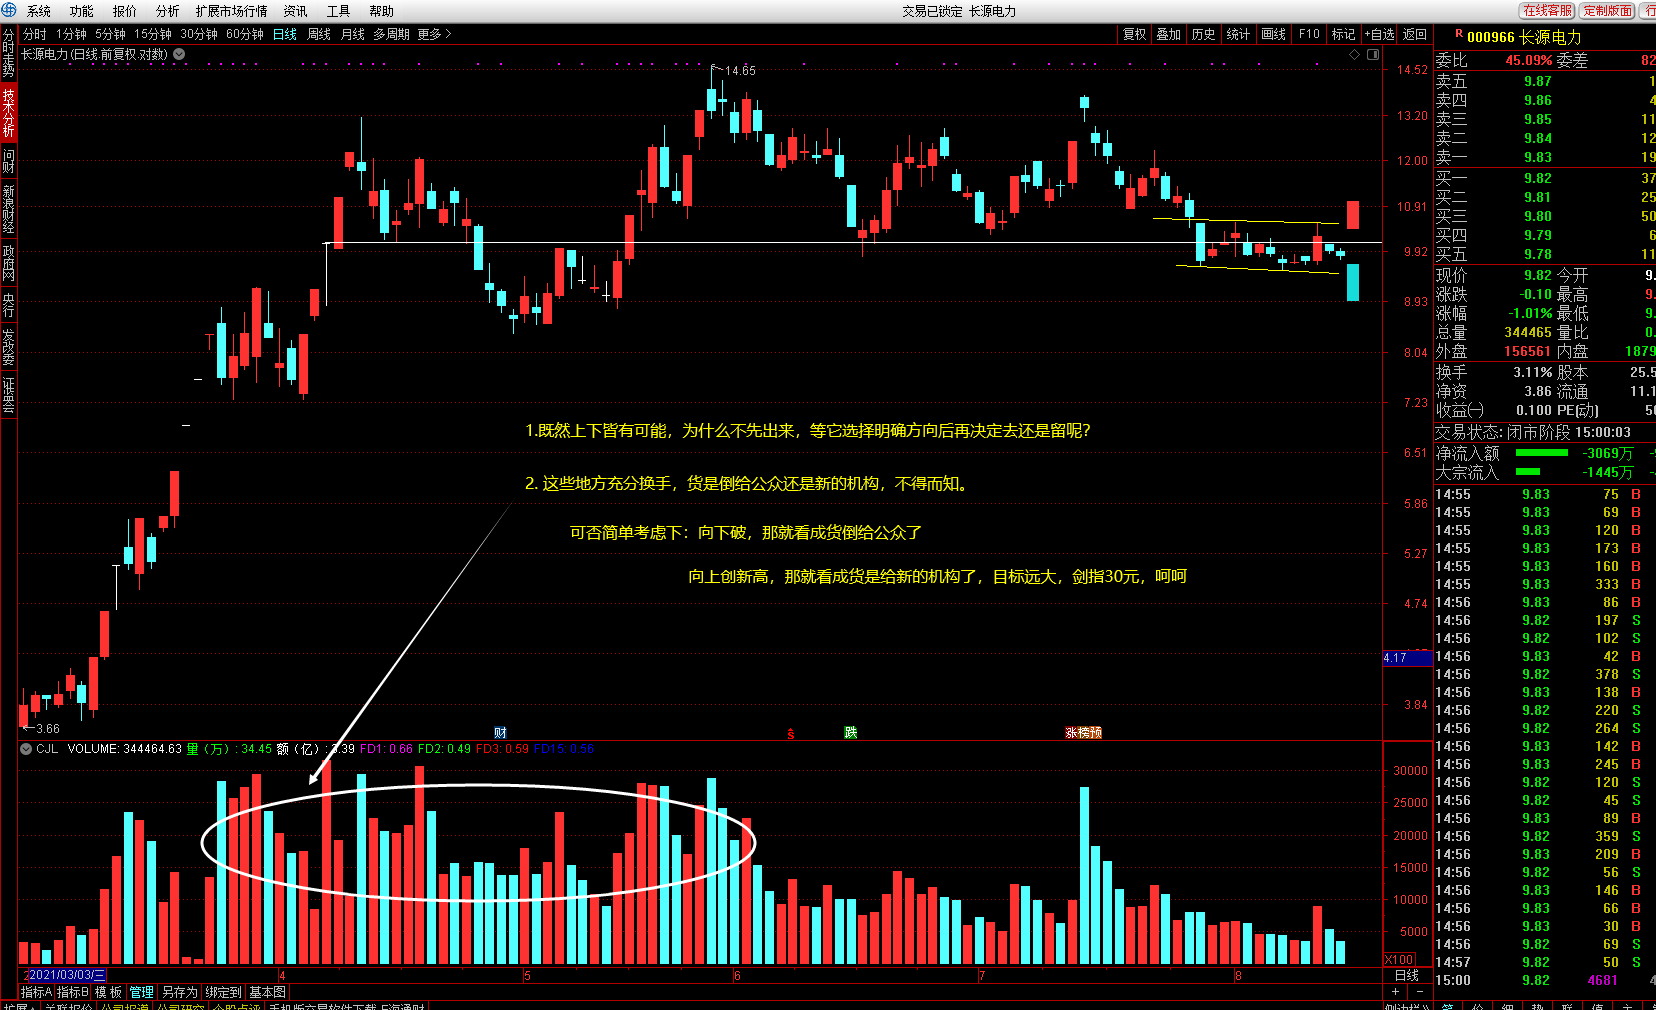
Task: Click the 管理 tab
Action: click(142, 992)
